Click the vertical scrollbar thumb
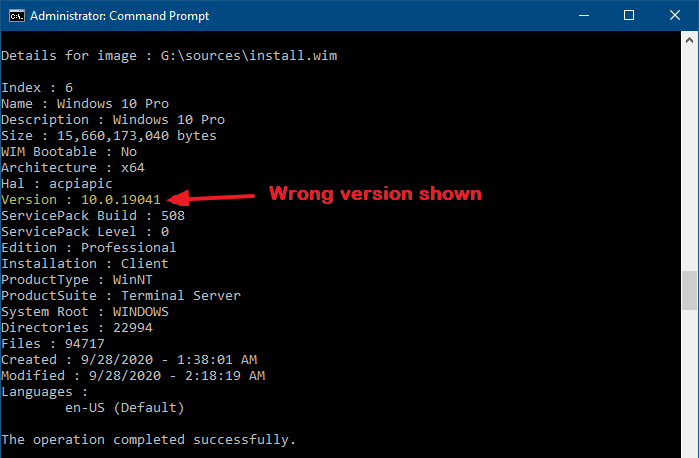Viewport: 699px width, 458px height. point(689,290)
